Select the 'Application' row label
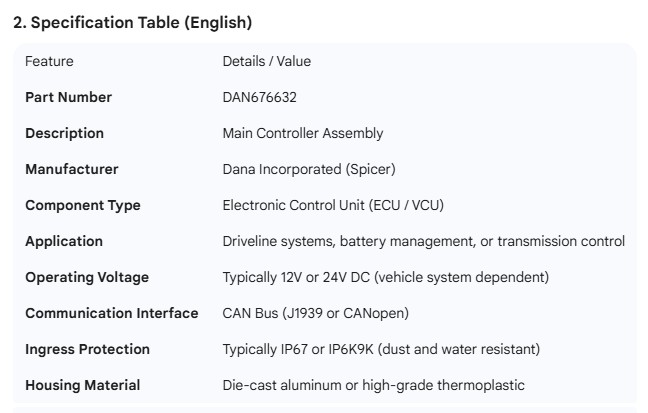This screenshot has width=648, height=413. point(64,241)
